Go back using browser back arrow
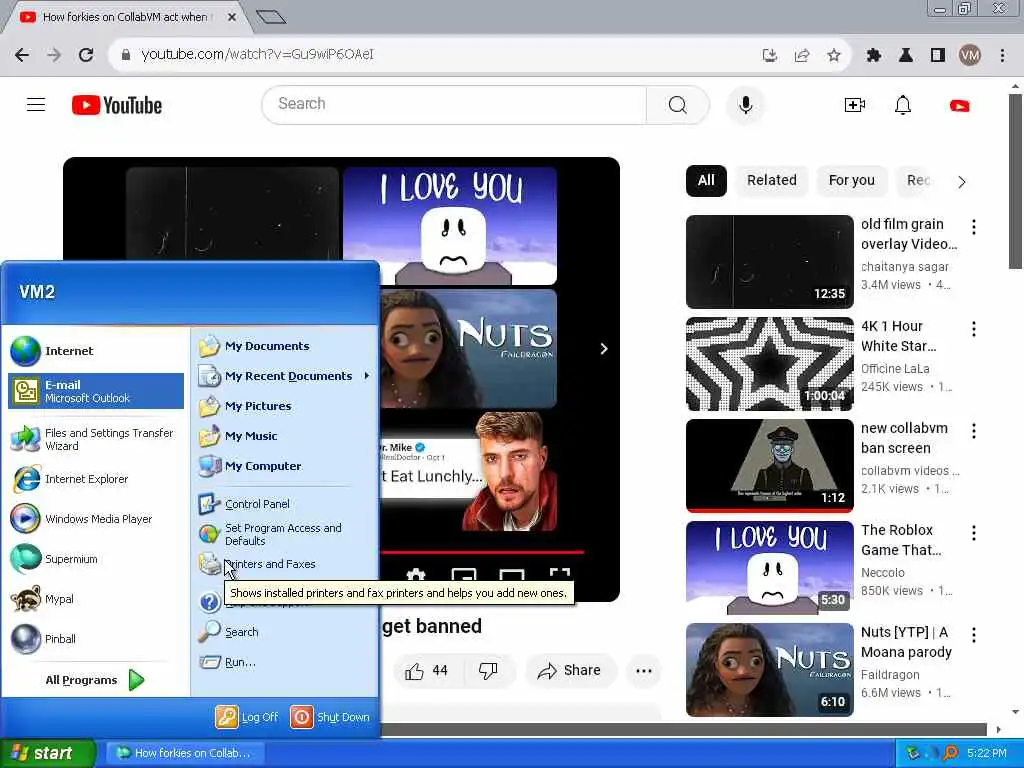The height and width of the screenshot is (768, 1024). tap(22, 55)
